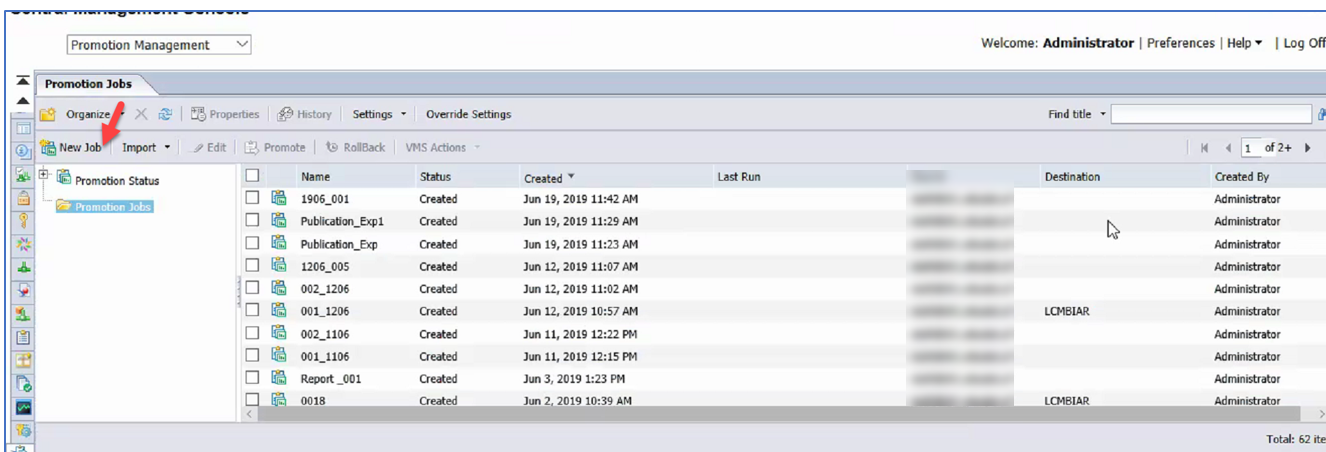Click the page number input box

click(x=1251, y=148)
